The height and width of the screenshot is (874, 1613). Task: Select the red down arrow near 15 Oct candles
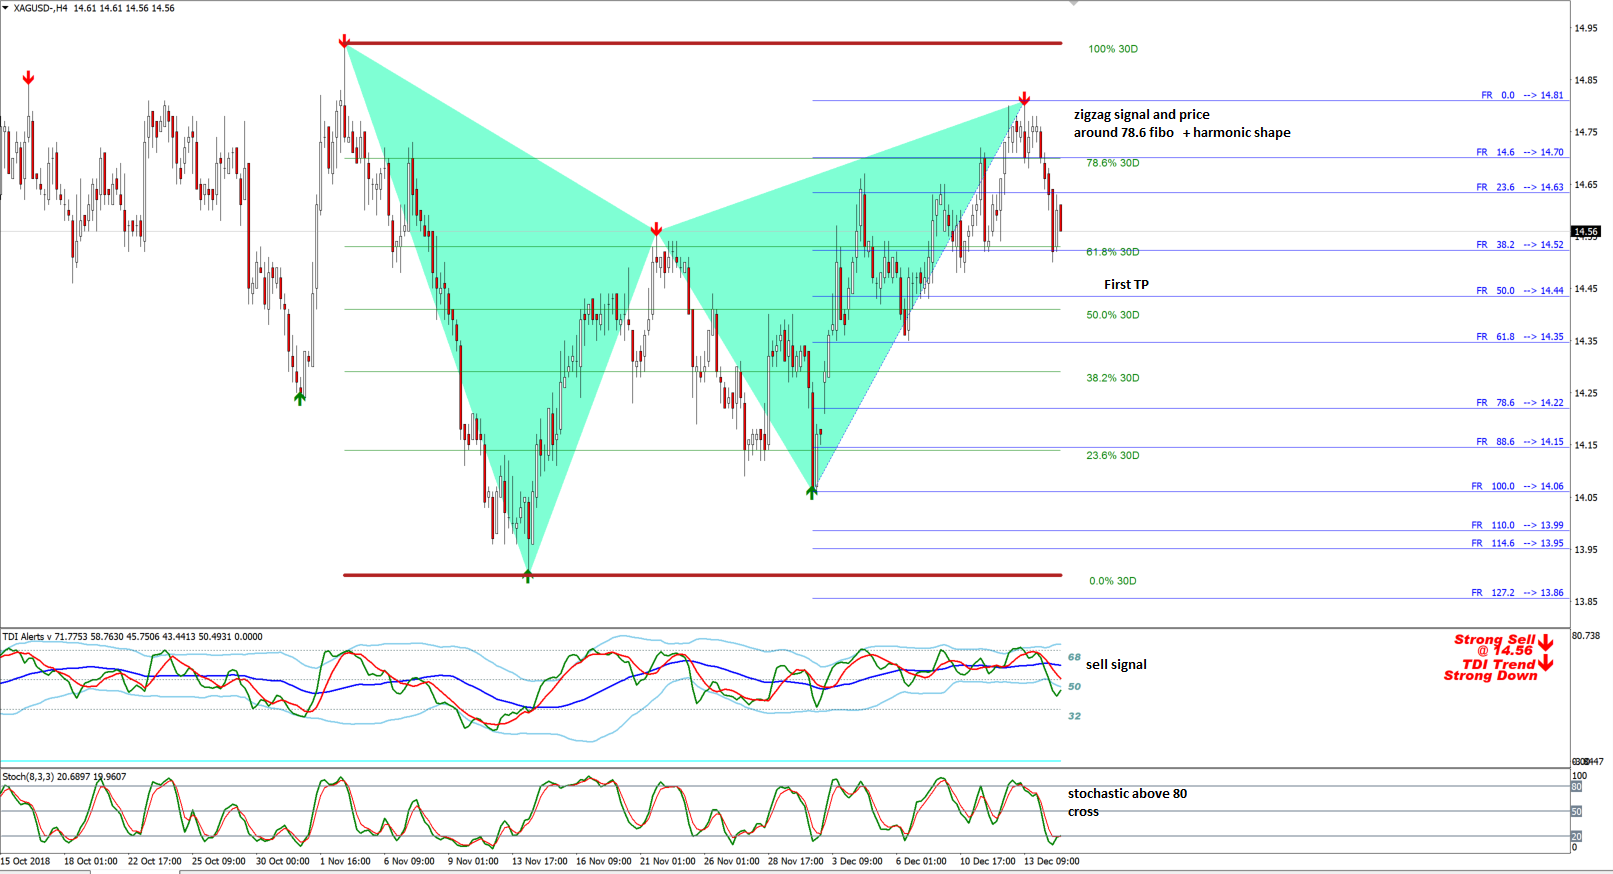[29, 77]
